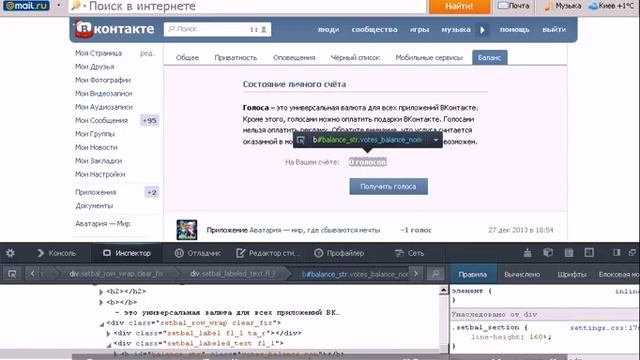Click picker icon in element tooltip
The image size is (640, 360).
tap(301, 140)
